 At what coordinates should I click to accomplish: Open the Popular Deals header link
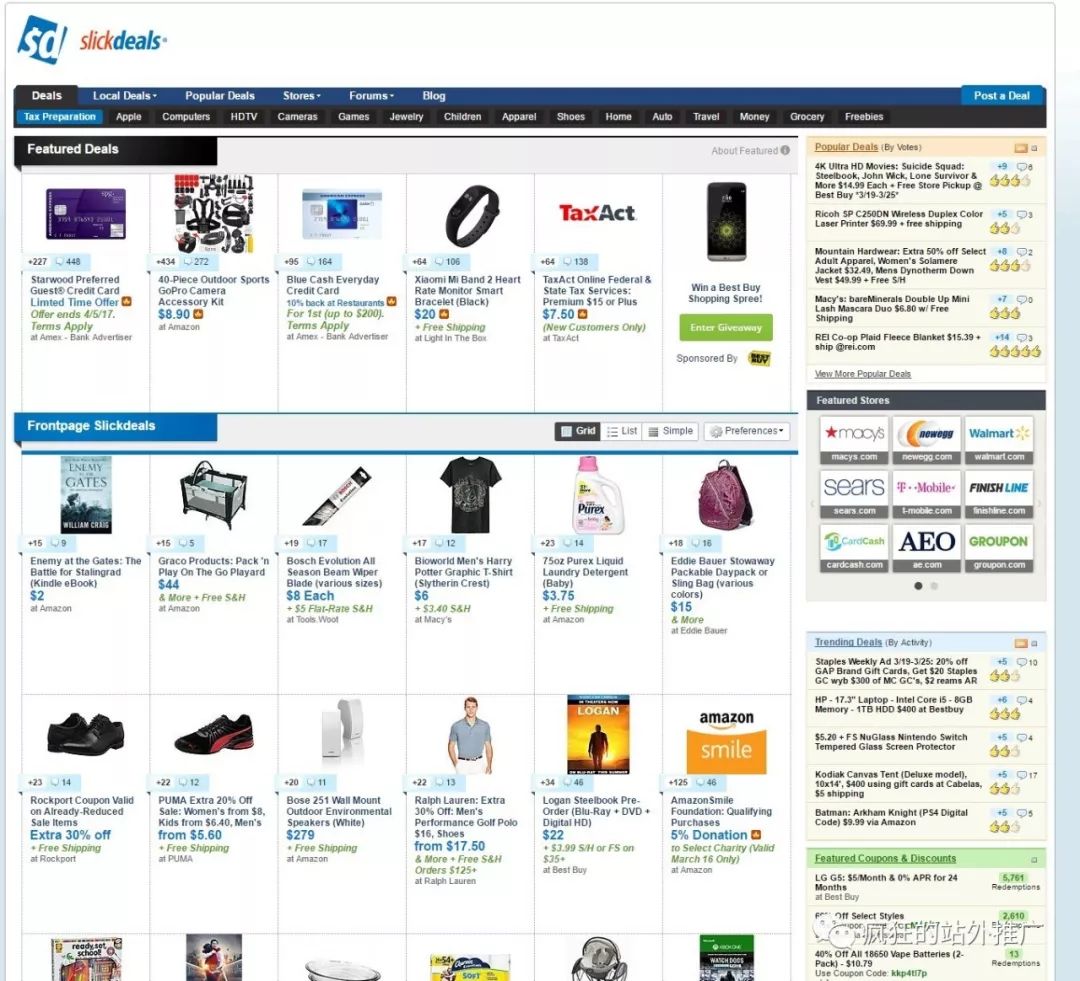pyautogui.click(x=847, y=147)
